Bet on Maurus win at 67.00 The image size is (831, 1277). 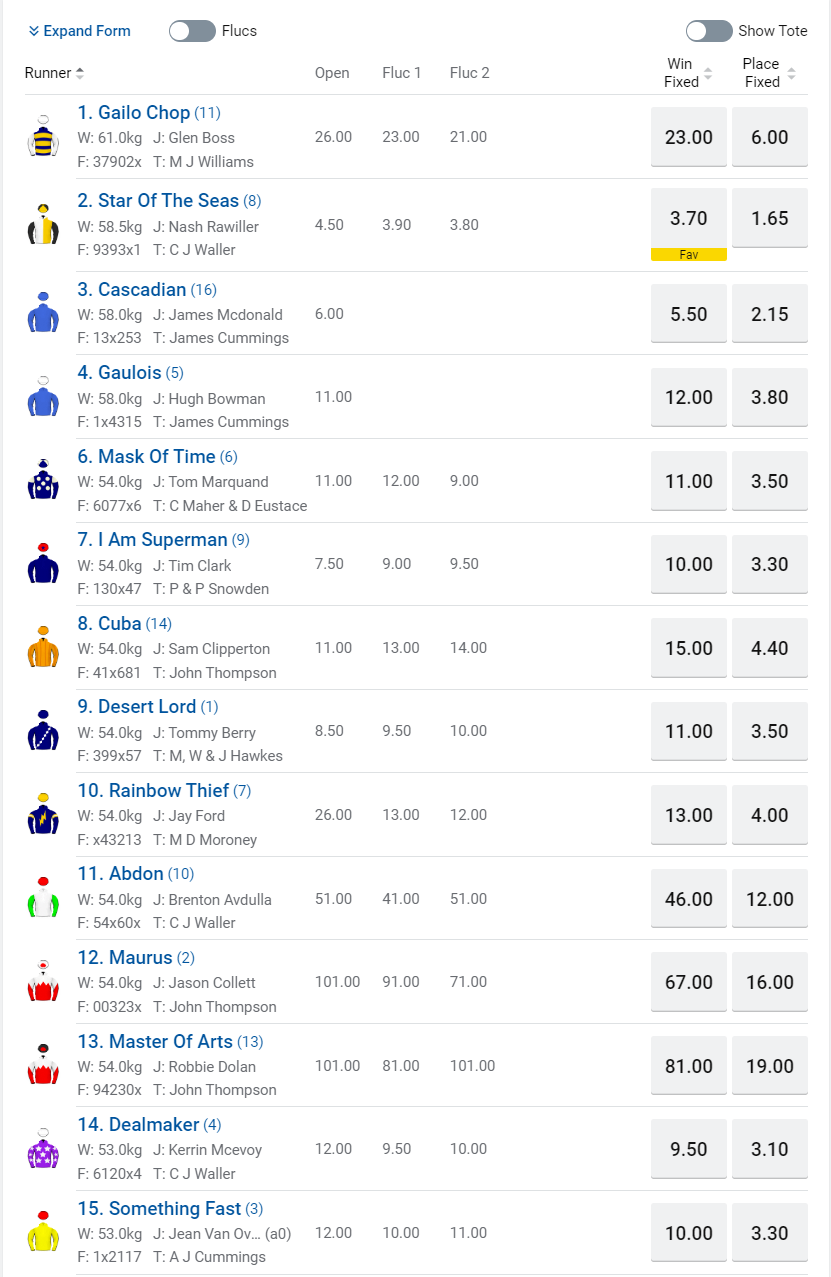click(689, 982)
